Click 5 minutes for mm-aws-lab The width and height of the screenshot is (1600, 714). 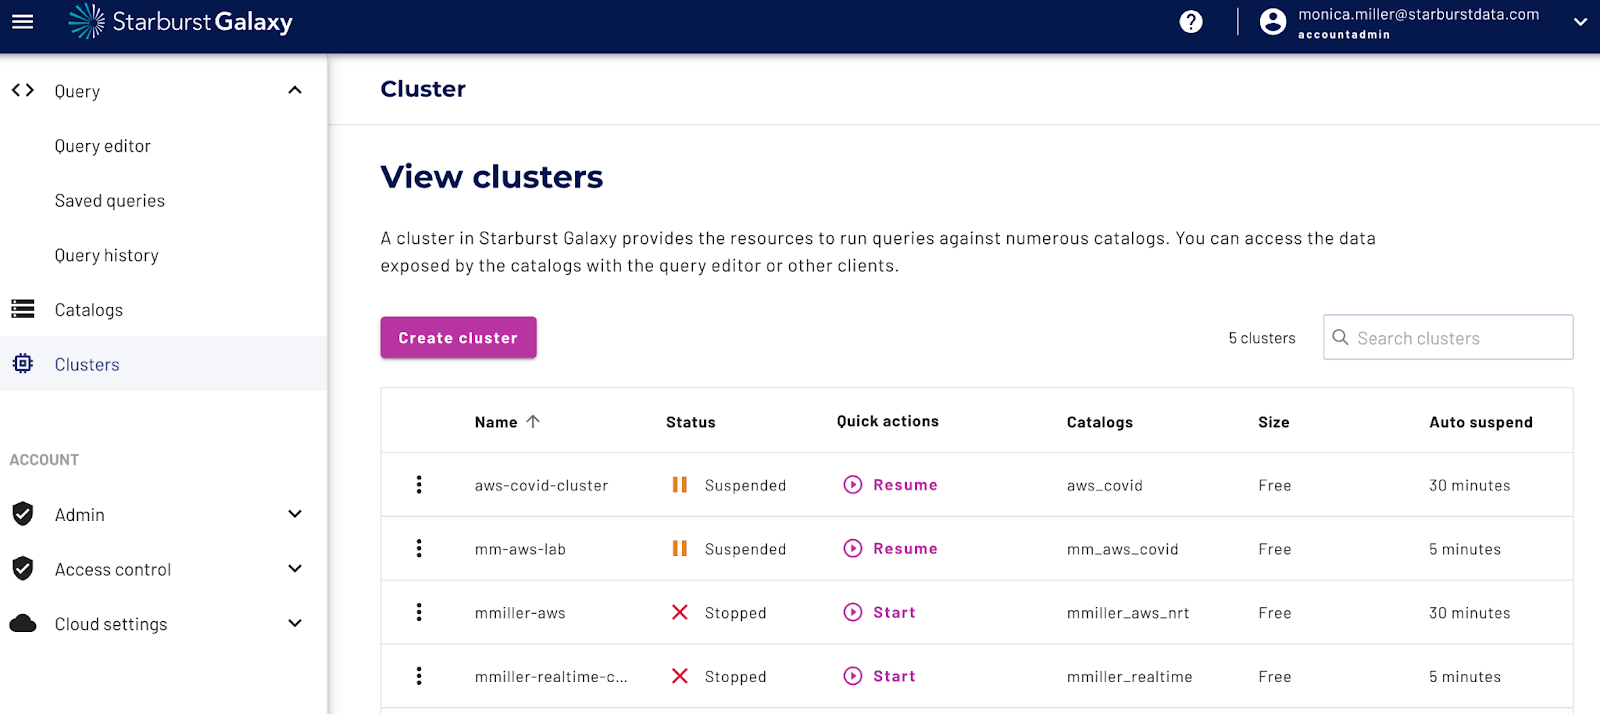tap(1465, 550)
